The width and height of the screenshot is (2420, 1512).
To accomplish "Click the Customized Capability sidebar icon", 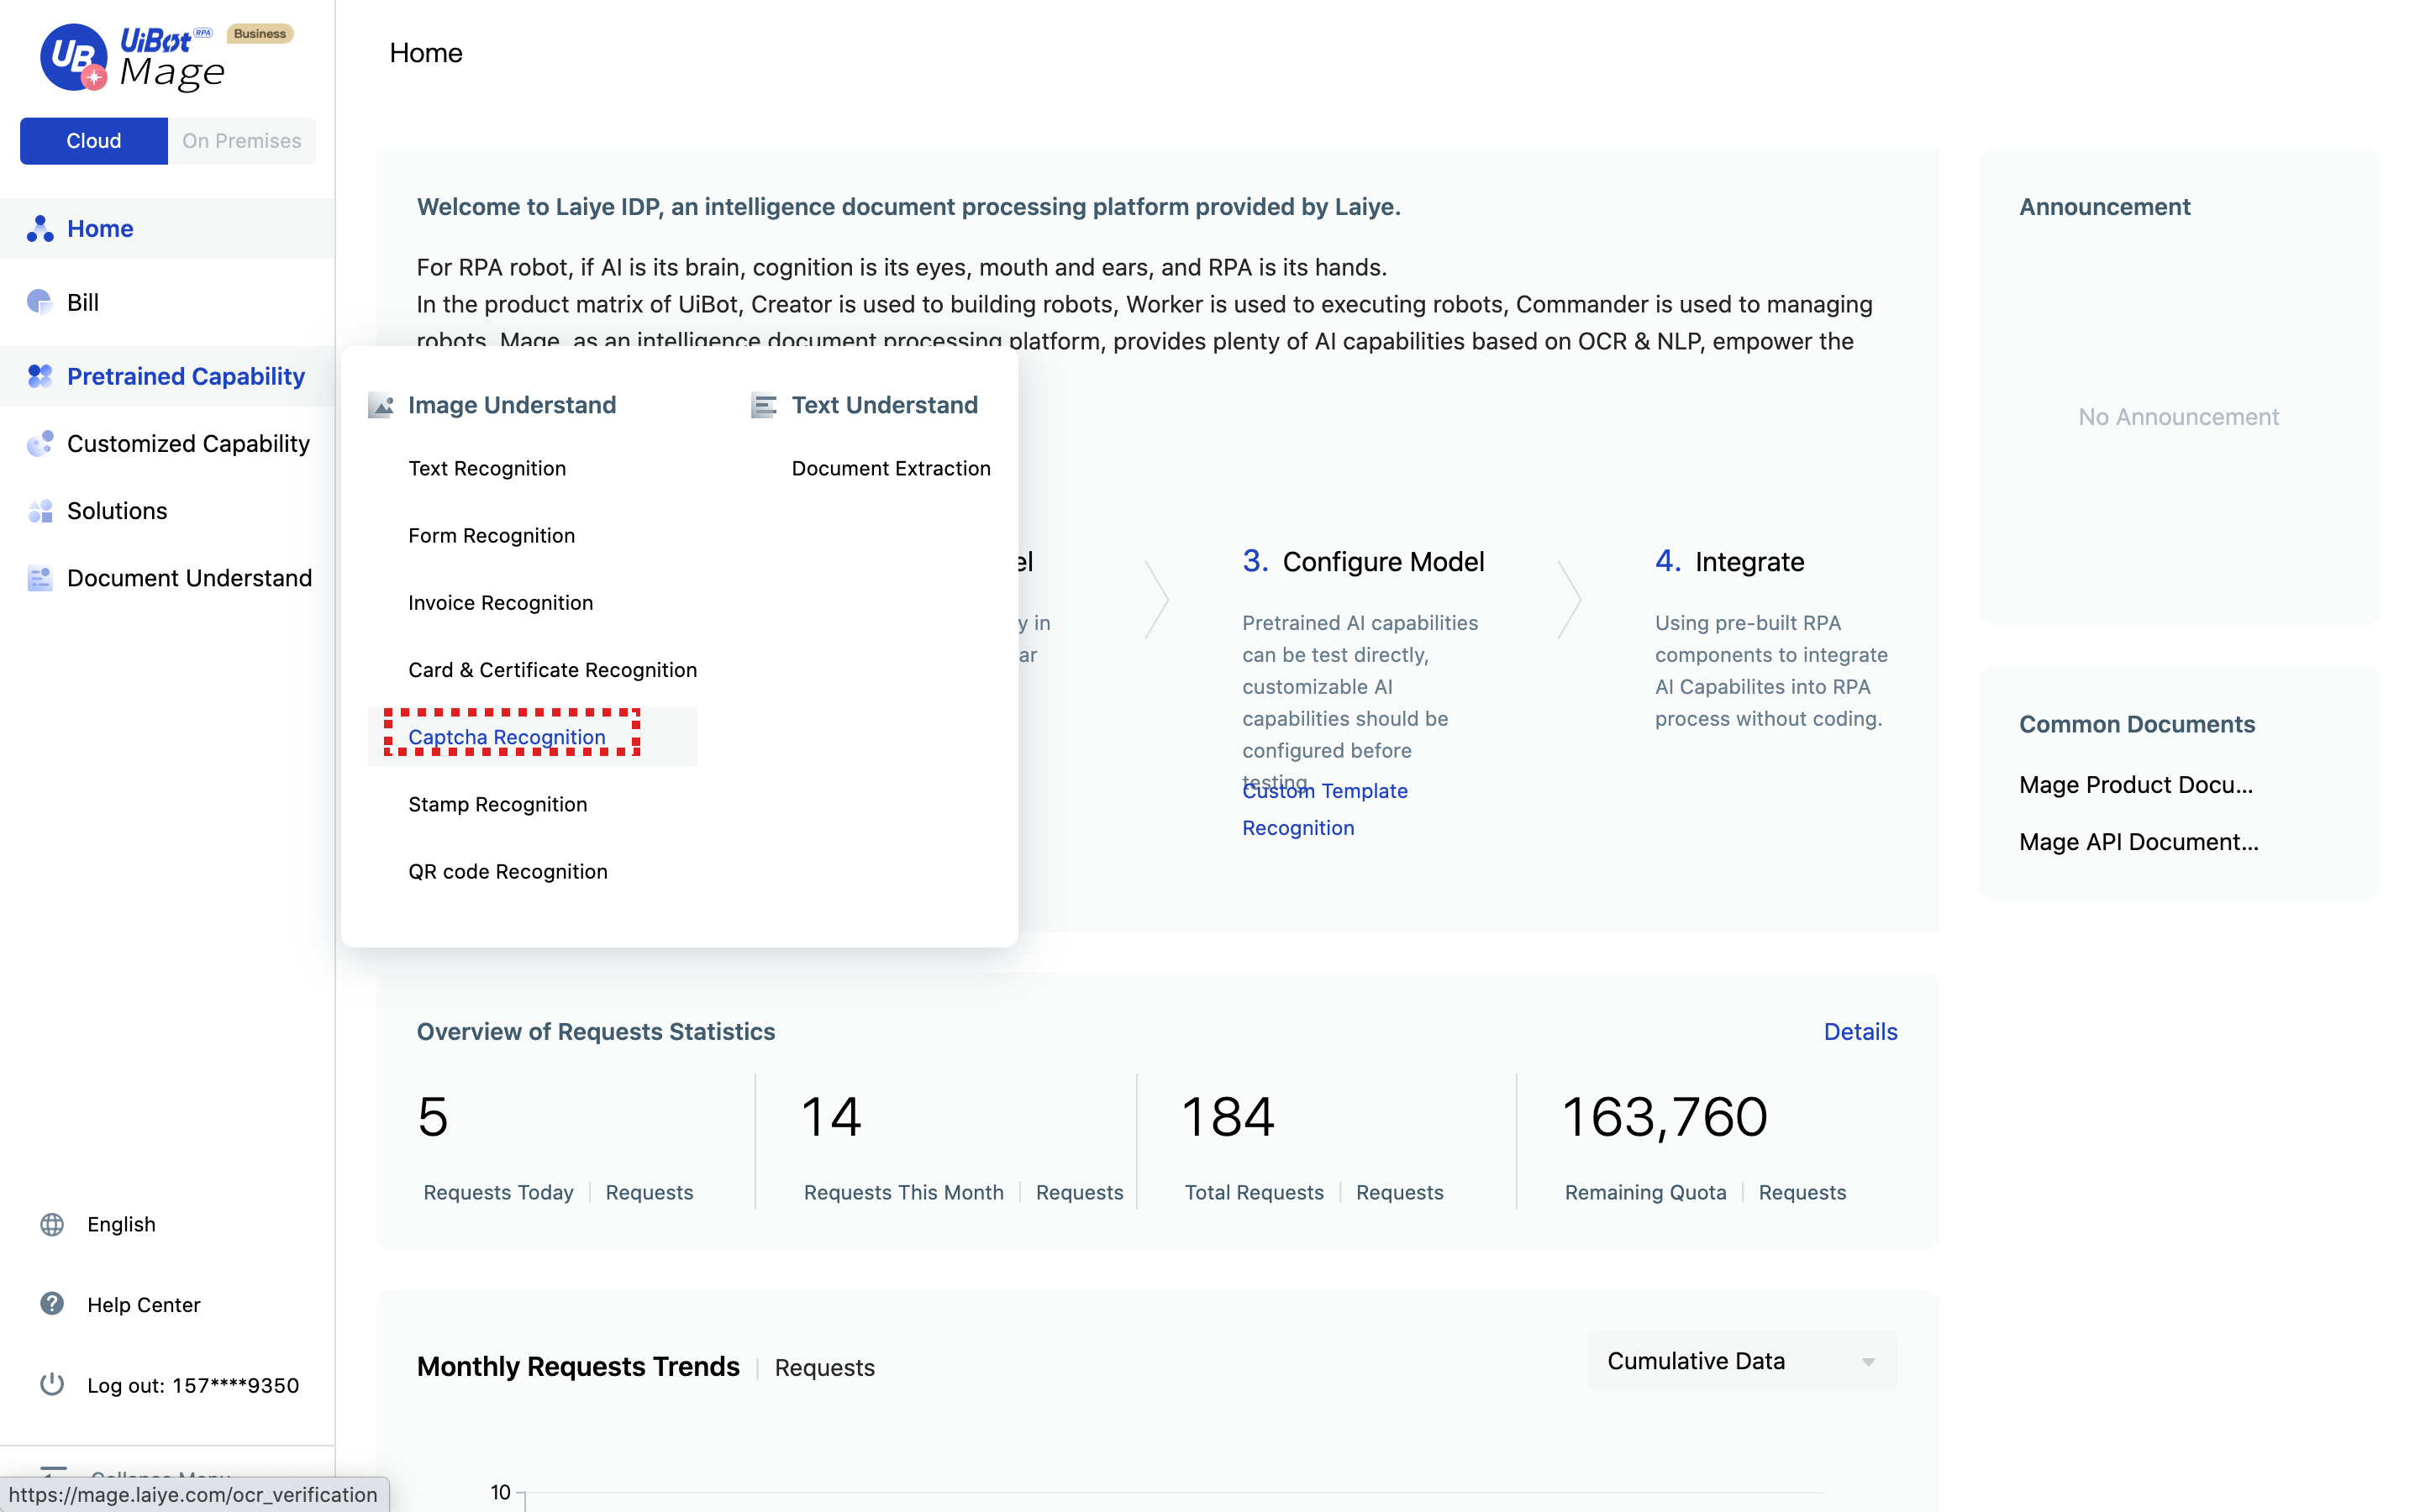I will 39,443.
